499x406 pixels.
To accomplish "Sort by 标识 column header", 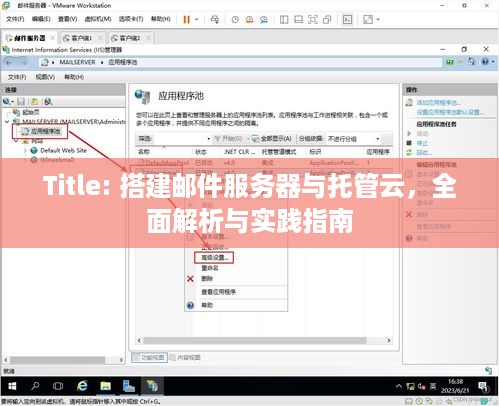I will point(315,152).
